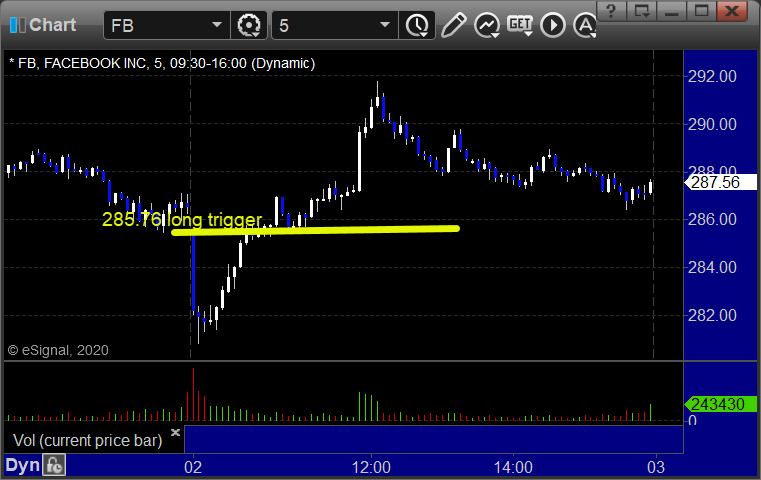Open the studies chart-line icon
The width and height of the screenshot is (761, 480).
pyautogui.click(x=487, y=25)
